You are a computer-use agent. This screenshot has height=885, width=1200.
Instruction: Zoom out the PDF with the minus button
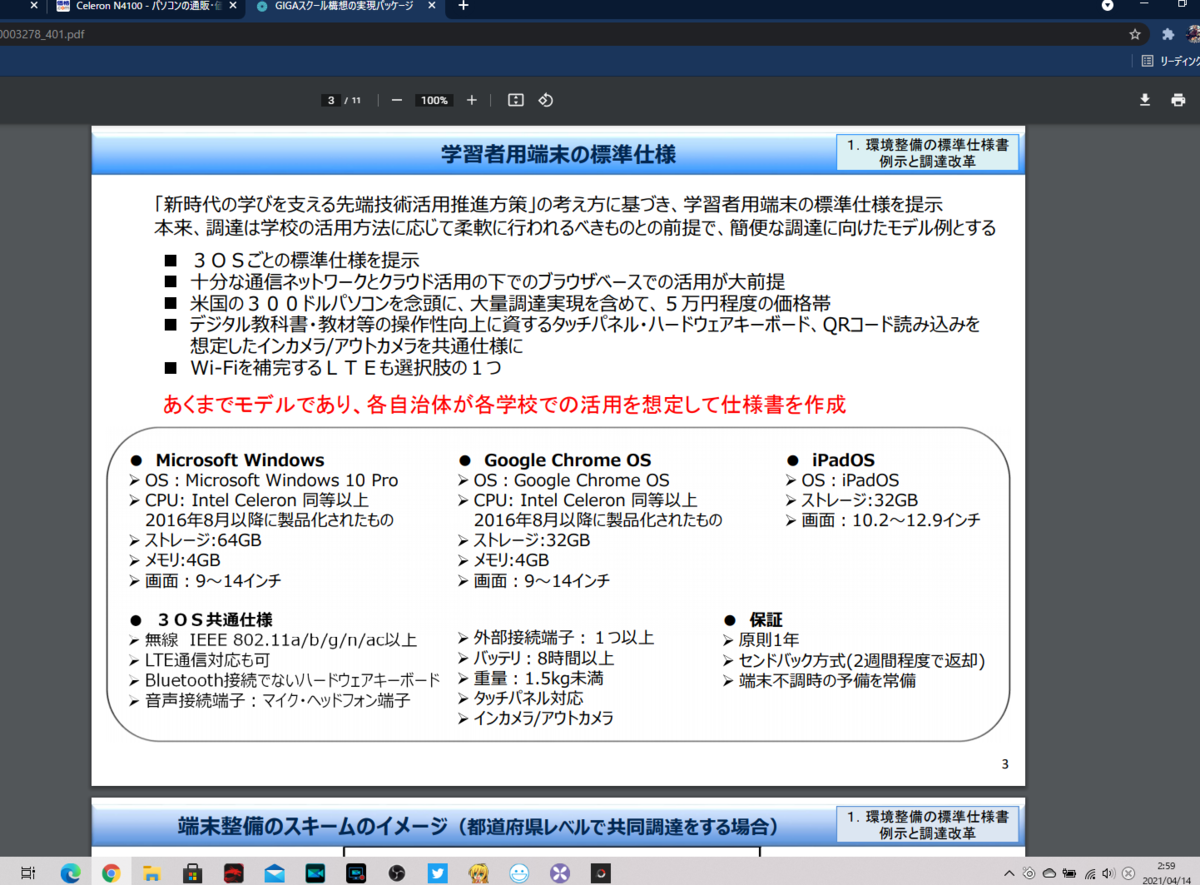pyautogui.click(x=397, y=100)
